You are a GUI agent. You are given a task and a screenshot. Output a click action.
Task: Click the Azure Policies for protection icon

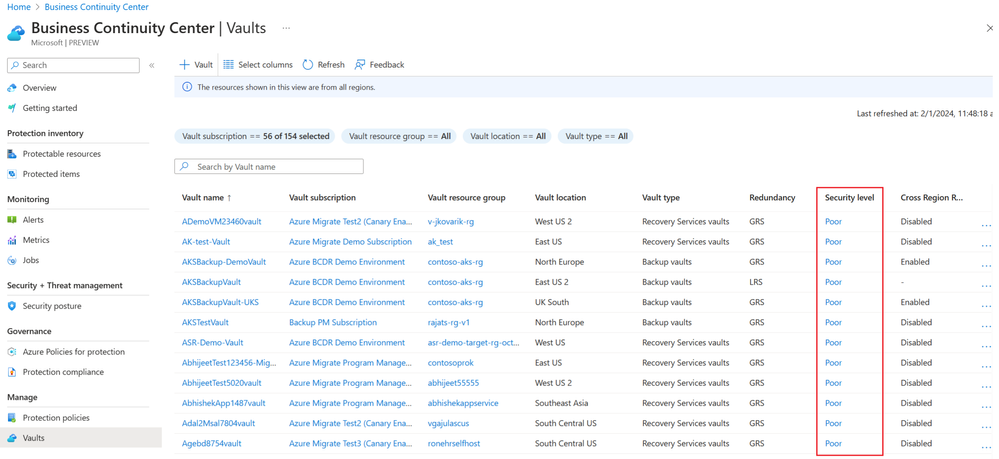[11, 352]
